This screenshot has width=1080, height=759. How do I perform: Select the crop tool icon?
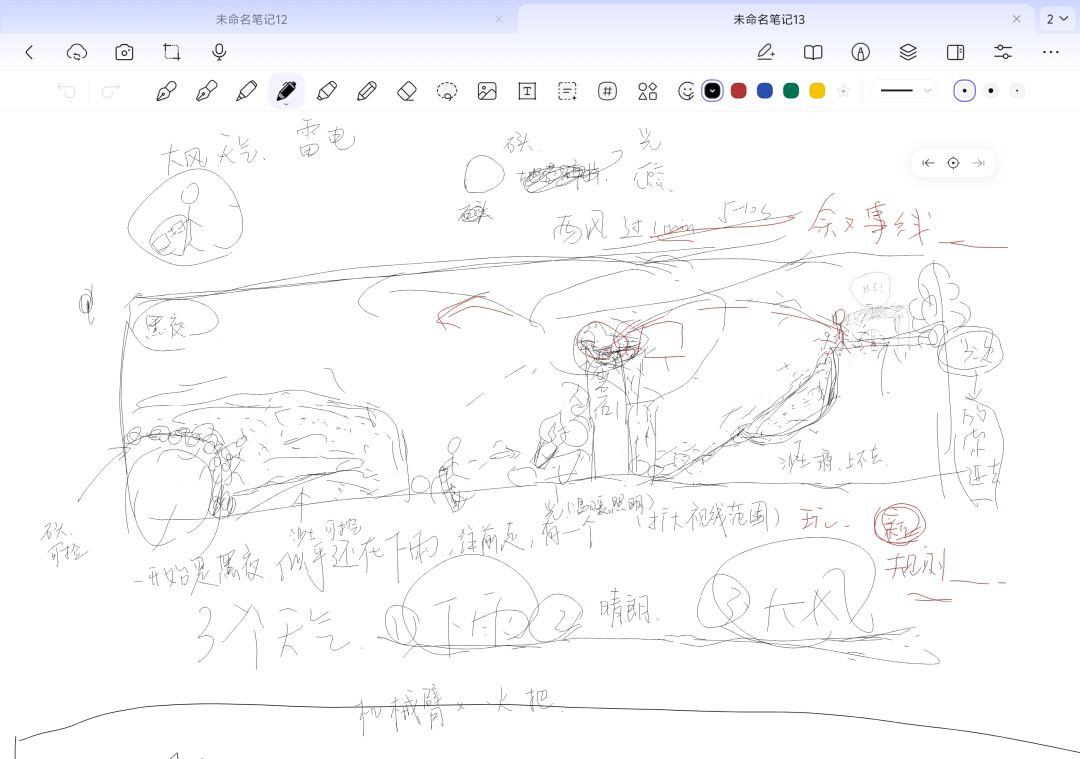[x=172, y=52]
